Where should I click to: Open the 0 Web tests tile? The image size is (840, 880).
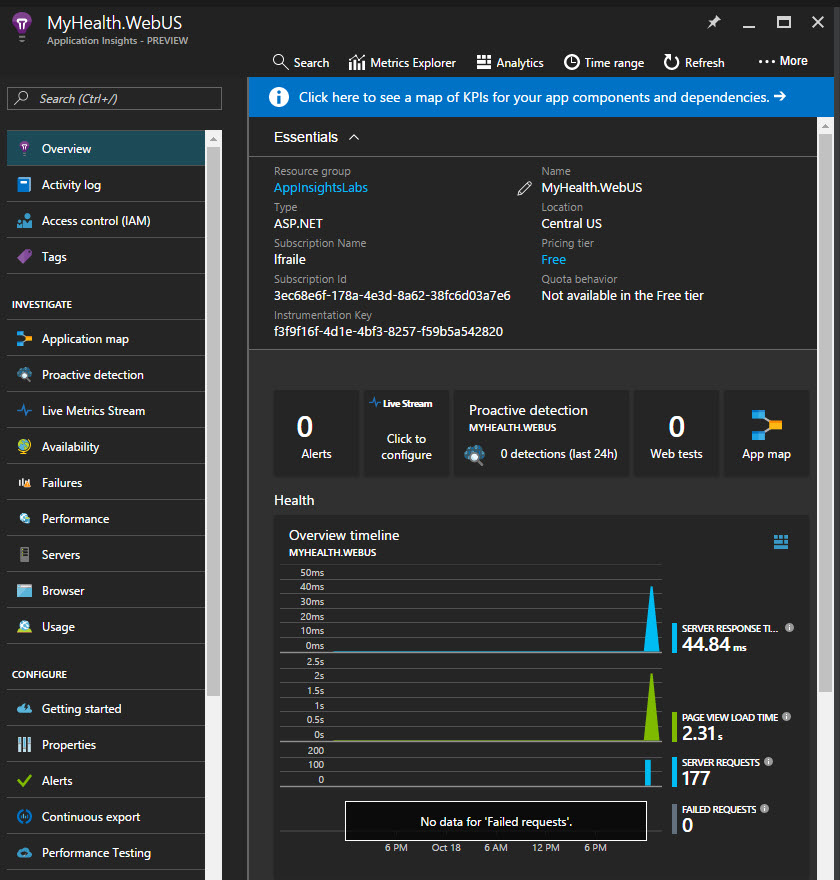676,433
